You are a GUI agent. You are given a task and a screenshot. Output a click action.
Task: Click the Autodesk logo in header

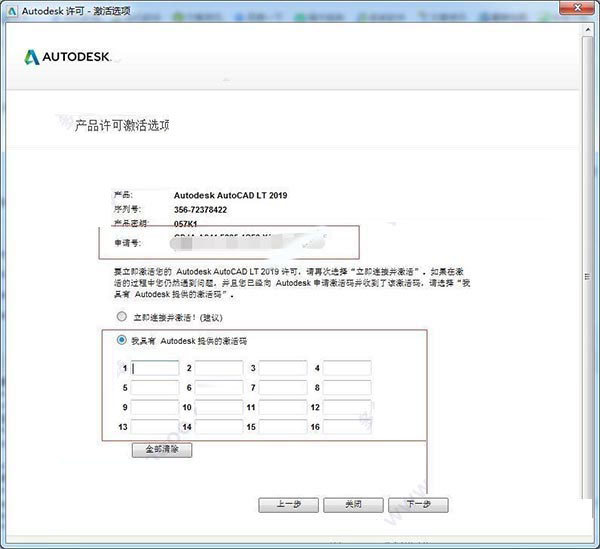67,57
